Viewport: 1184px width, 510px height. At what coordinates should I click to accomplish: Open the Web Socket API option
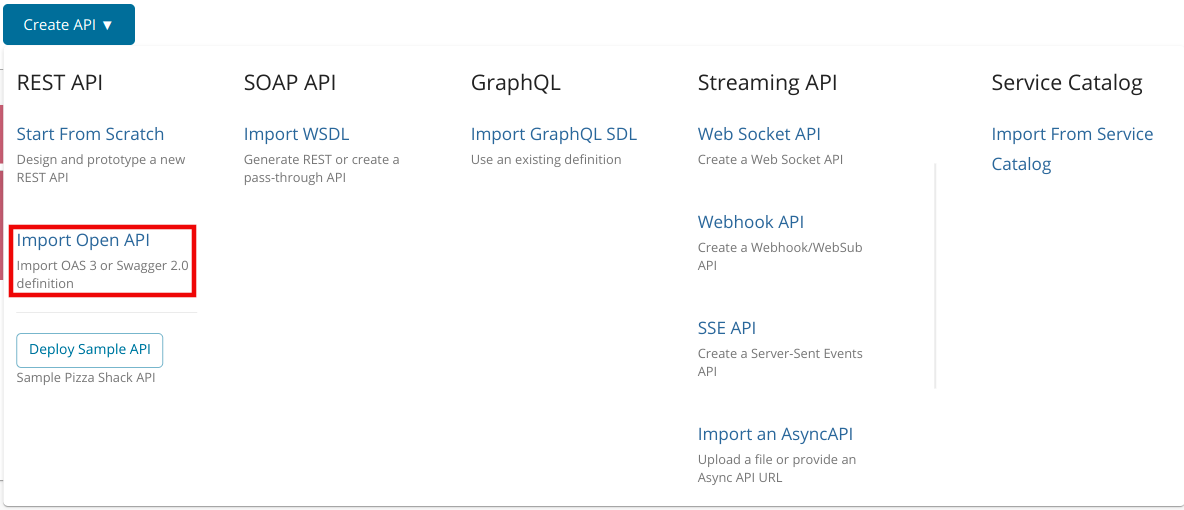[x=759, y=134]
